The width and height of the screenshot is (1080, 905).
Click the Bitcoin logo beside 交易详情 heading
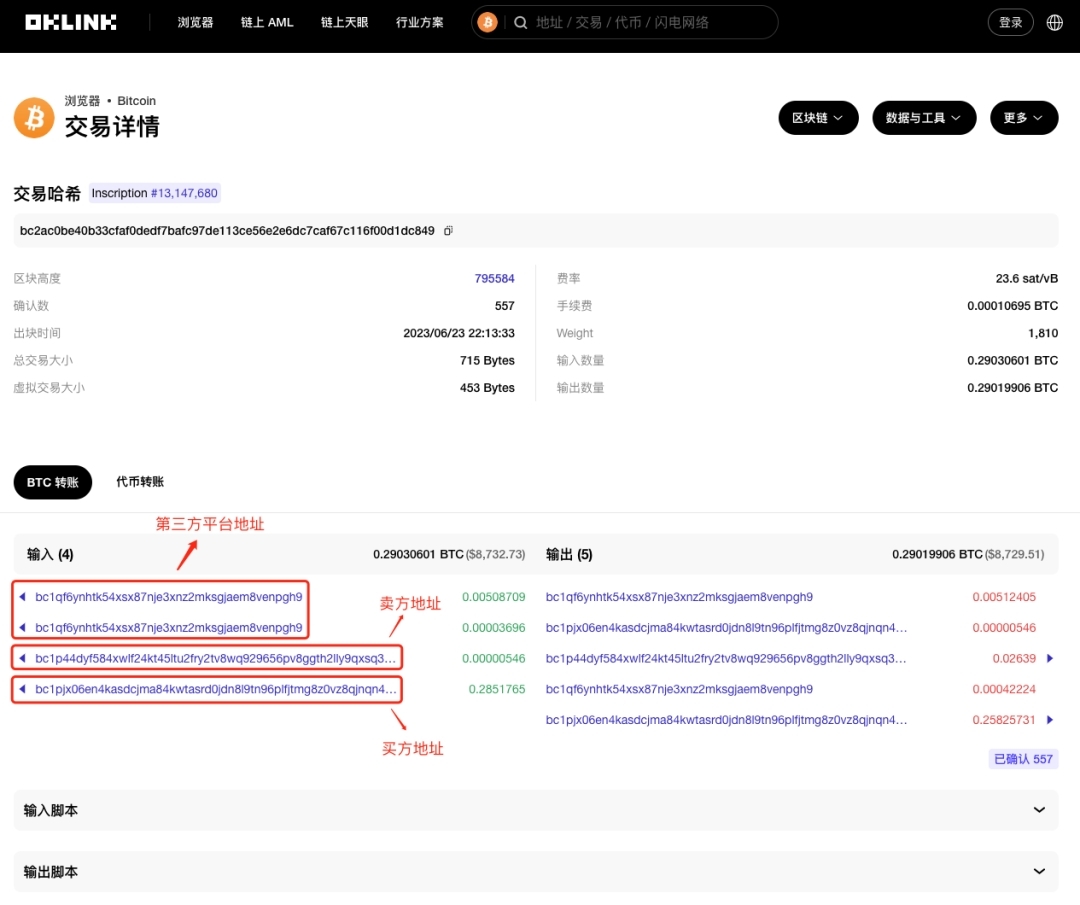coord(33,118)
